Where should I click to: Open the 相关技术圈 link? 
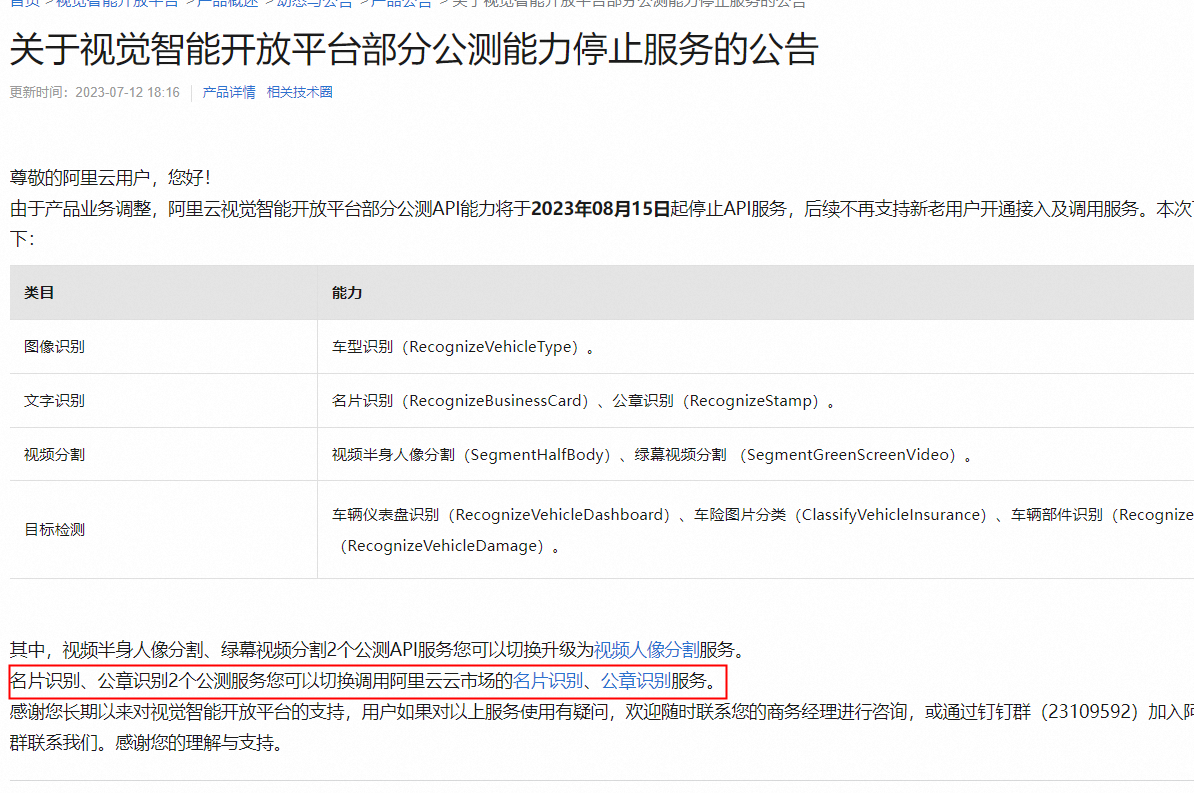coord(299,92)
